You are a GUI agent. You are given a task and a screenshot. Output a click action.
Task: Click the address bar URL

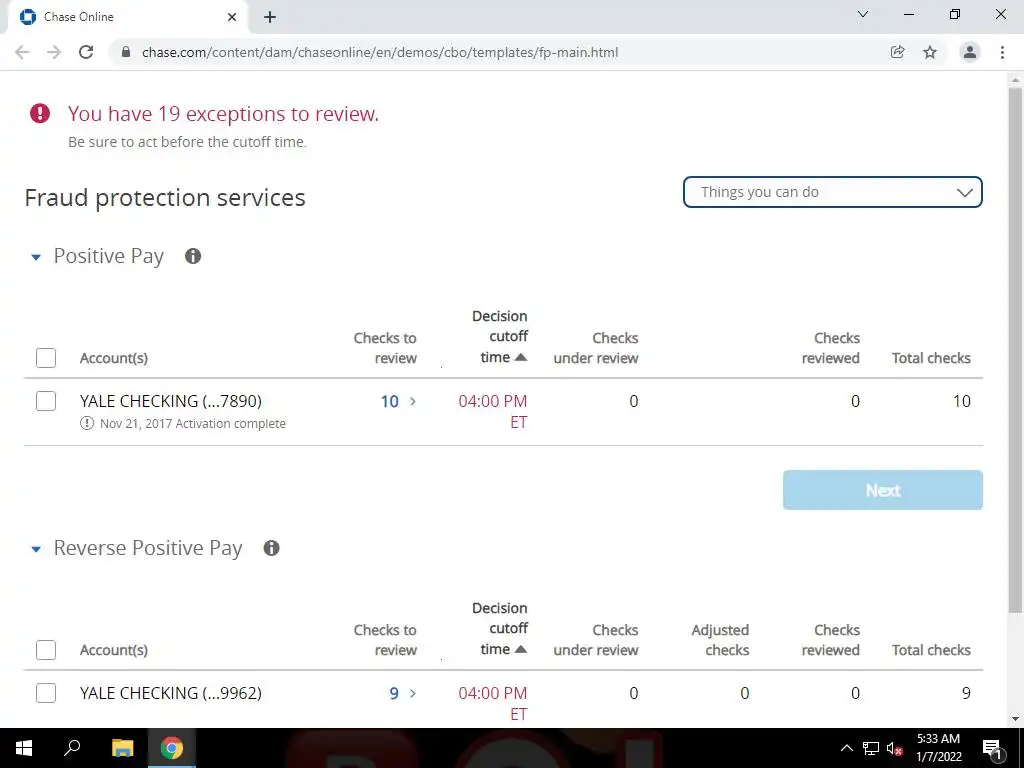click(380, 52)
